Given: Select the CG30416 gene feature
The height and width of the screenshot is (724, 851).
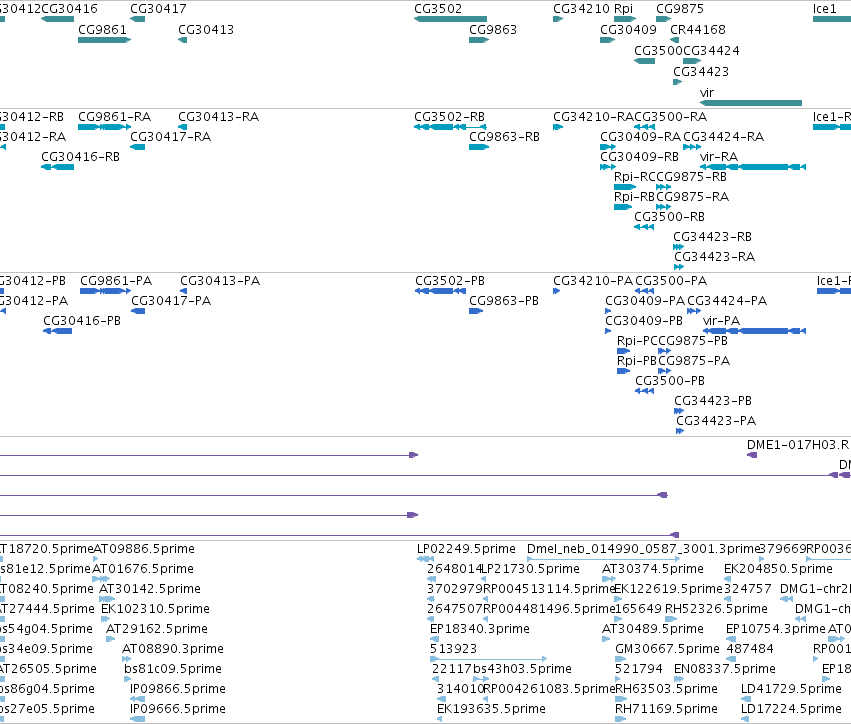Looking at the screenshot, I should point(58,19).
